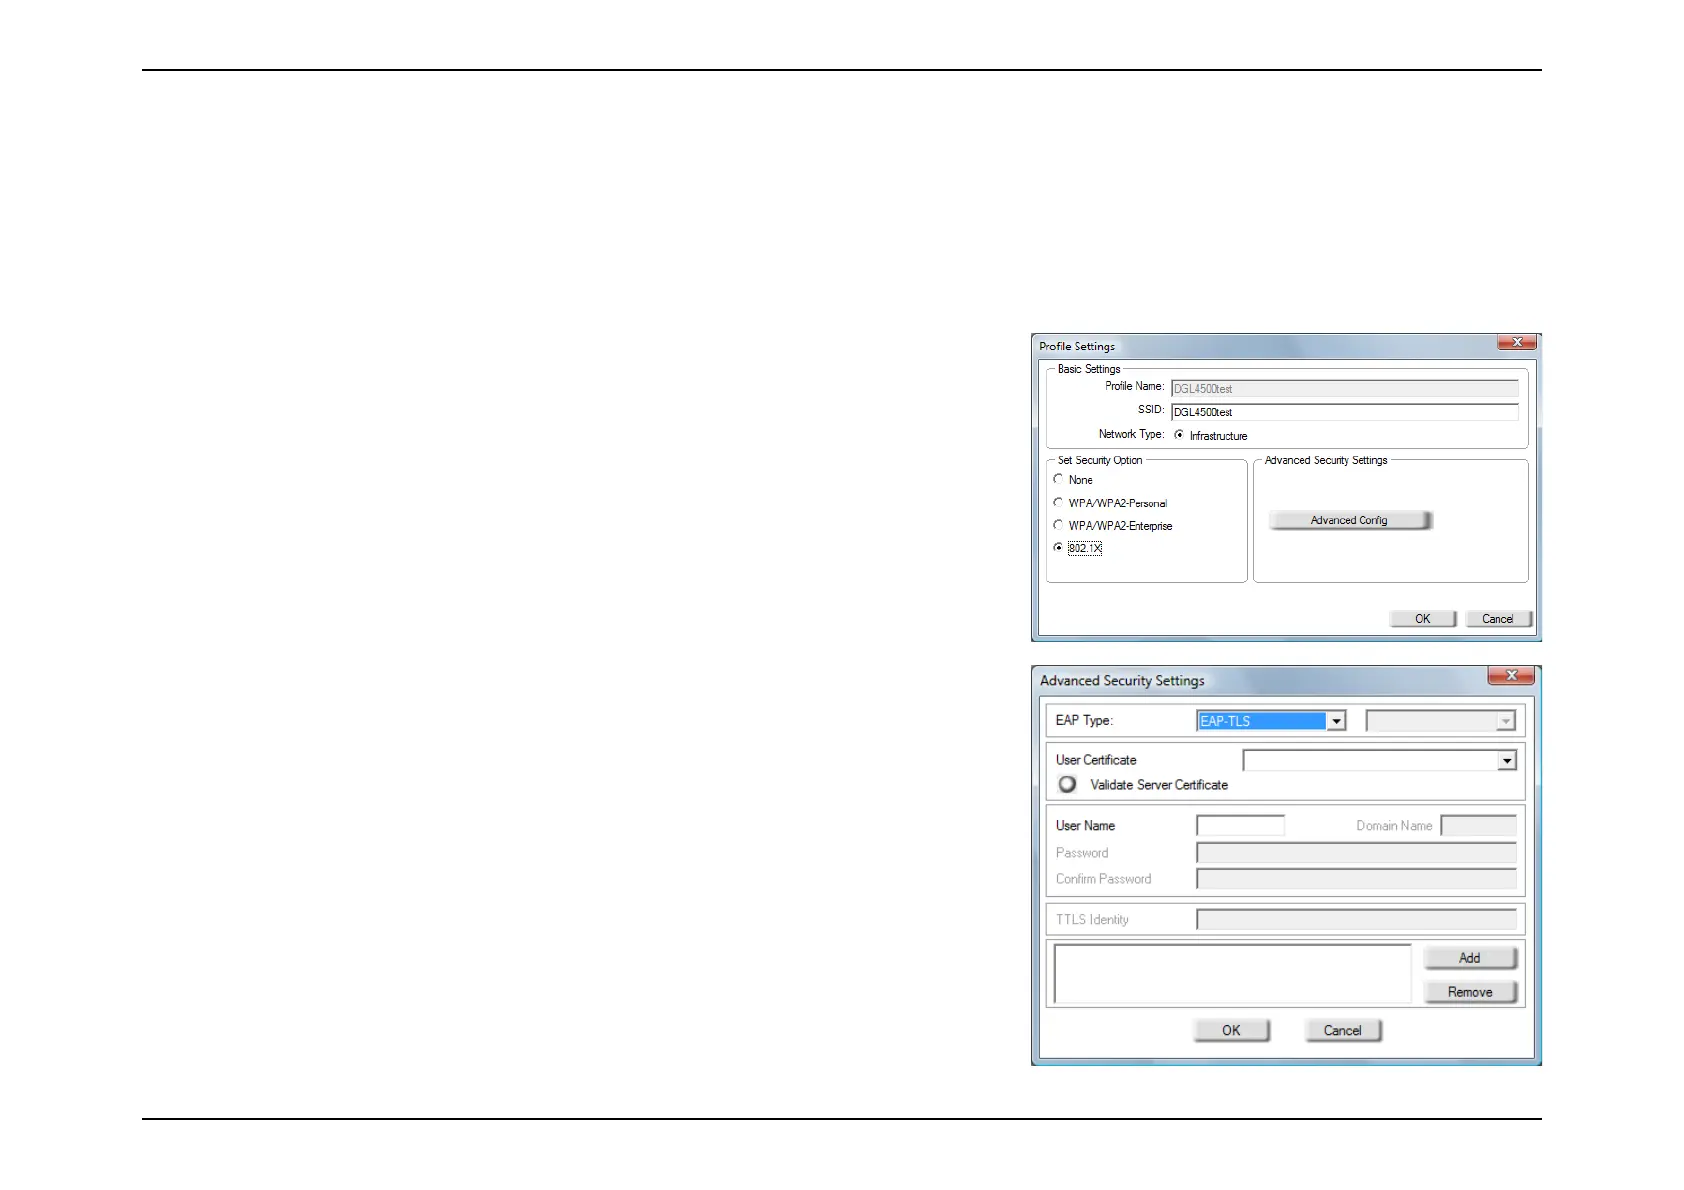This screenshot has width=1684, height=1190.
Task: Toggle Validate Server Certificate
Action: point(1068,785)
